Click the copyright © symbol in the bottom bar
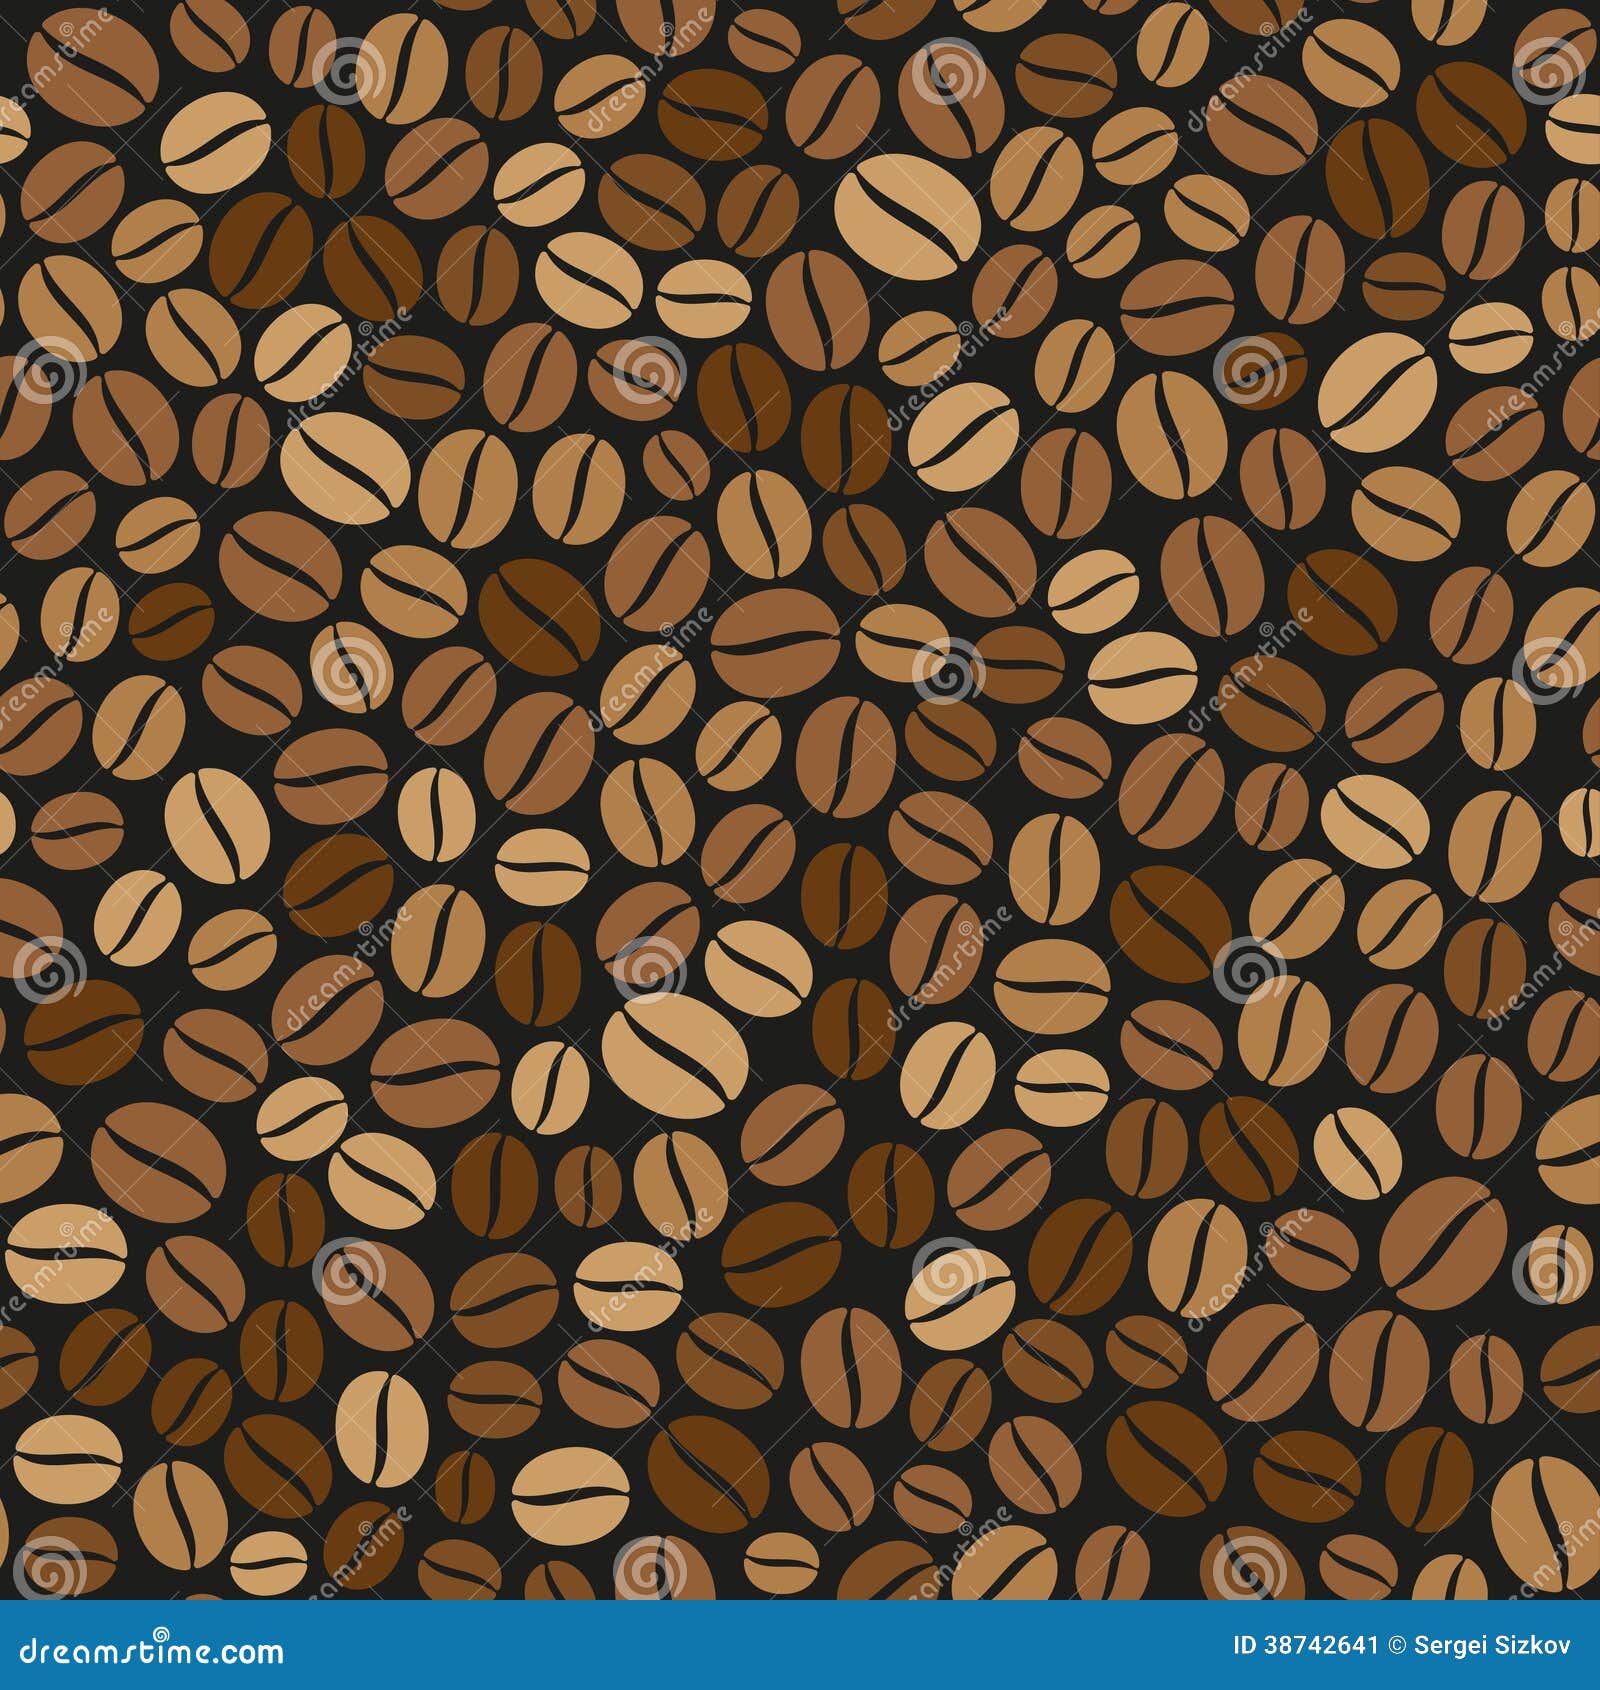1600x1690 pixels. [x=1397, y=1645]
